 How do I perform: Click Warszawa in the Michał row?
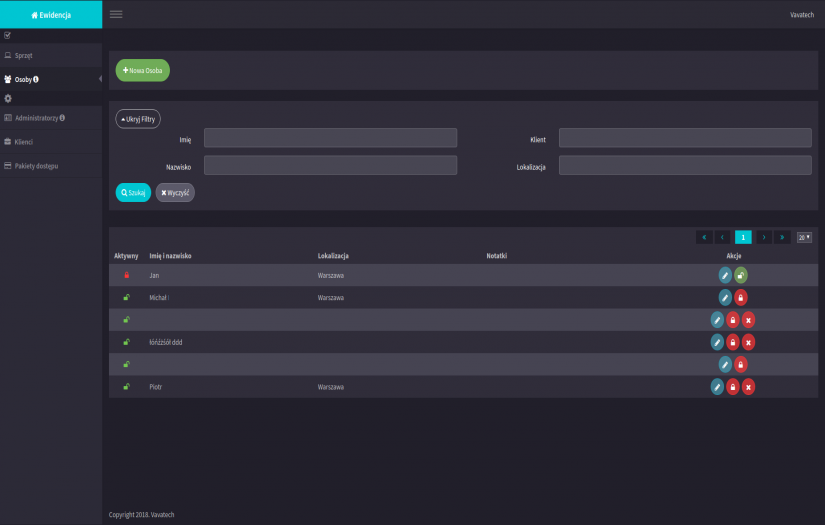(331, 298)
